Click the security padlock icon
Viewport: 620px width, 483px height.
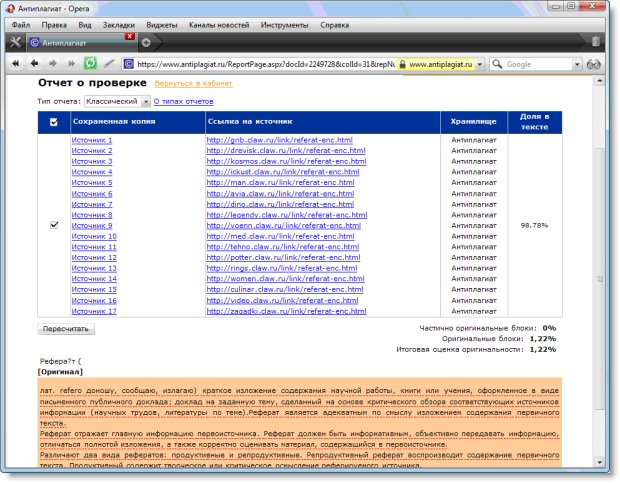point(402,64)
